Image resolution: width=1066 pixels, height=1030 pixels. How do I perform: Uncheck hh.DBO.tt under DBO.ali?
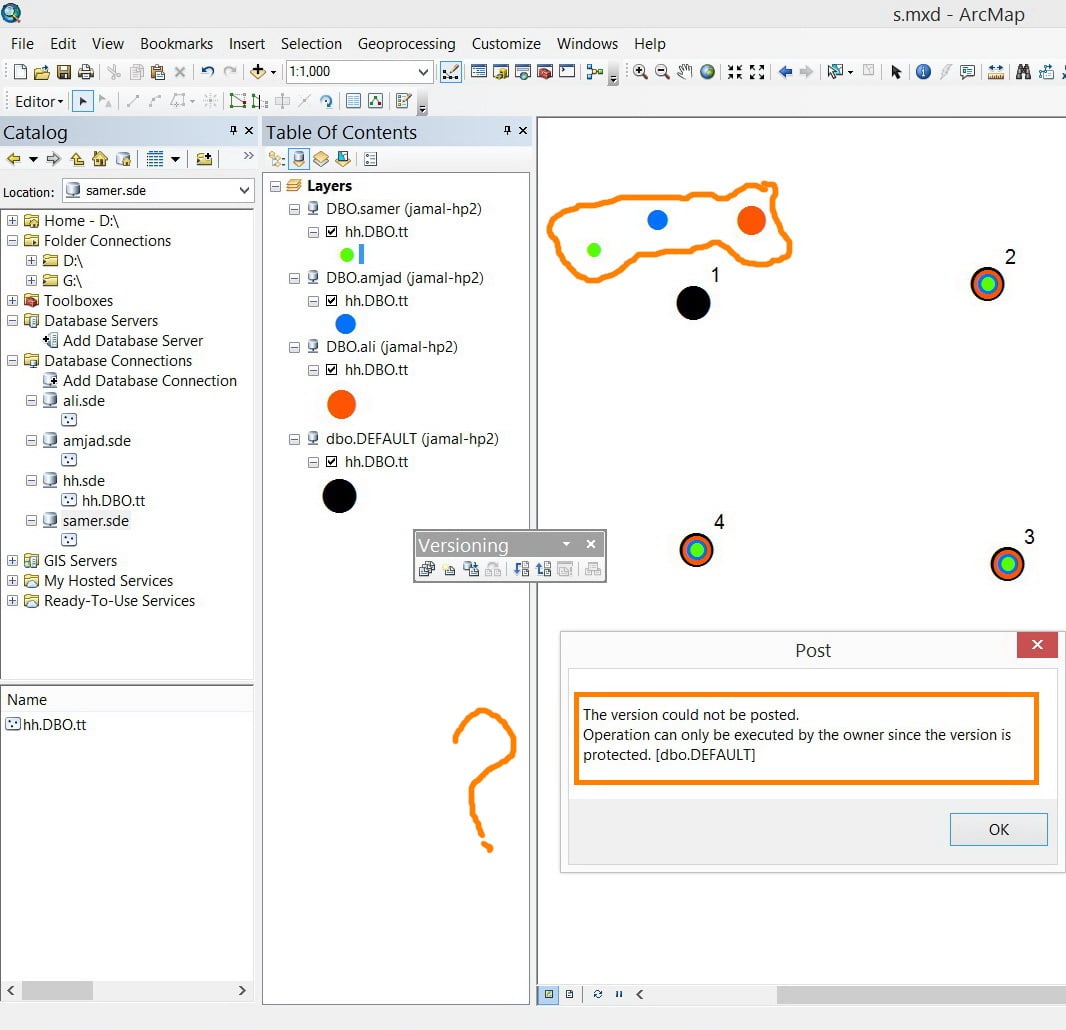tap(332, 370)
